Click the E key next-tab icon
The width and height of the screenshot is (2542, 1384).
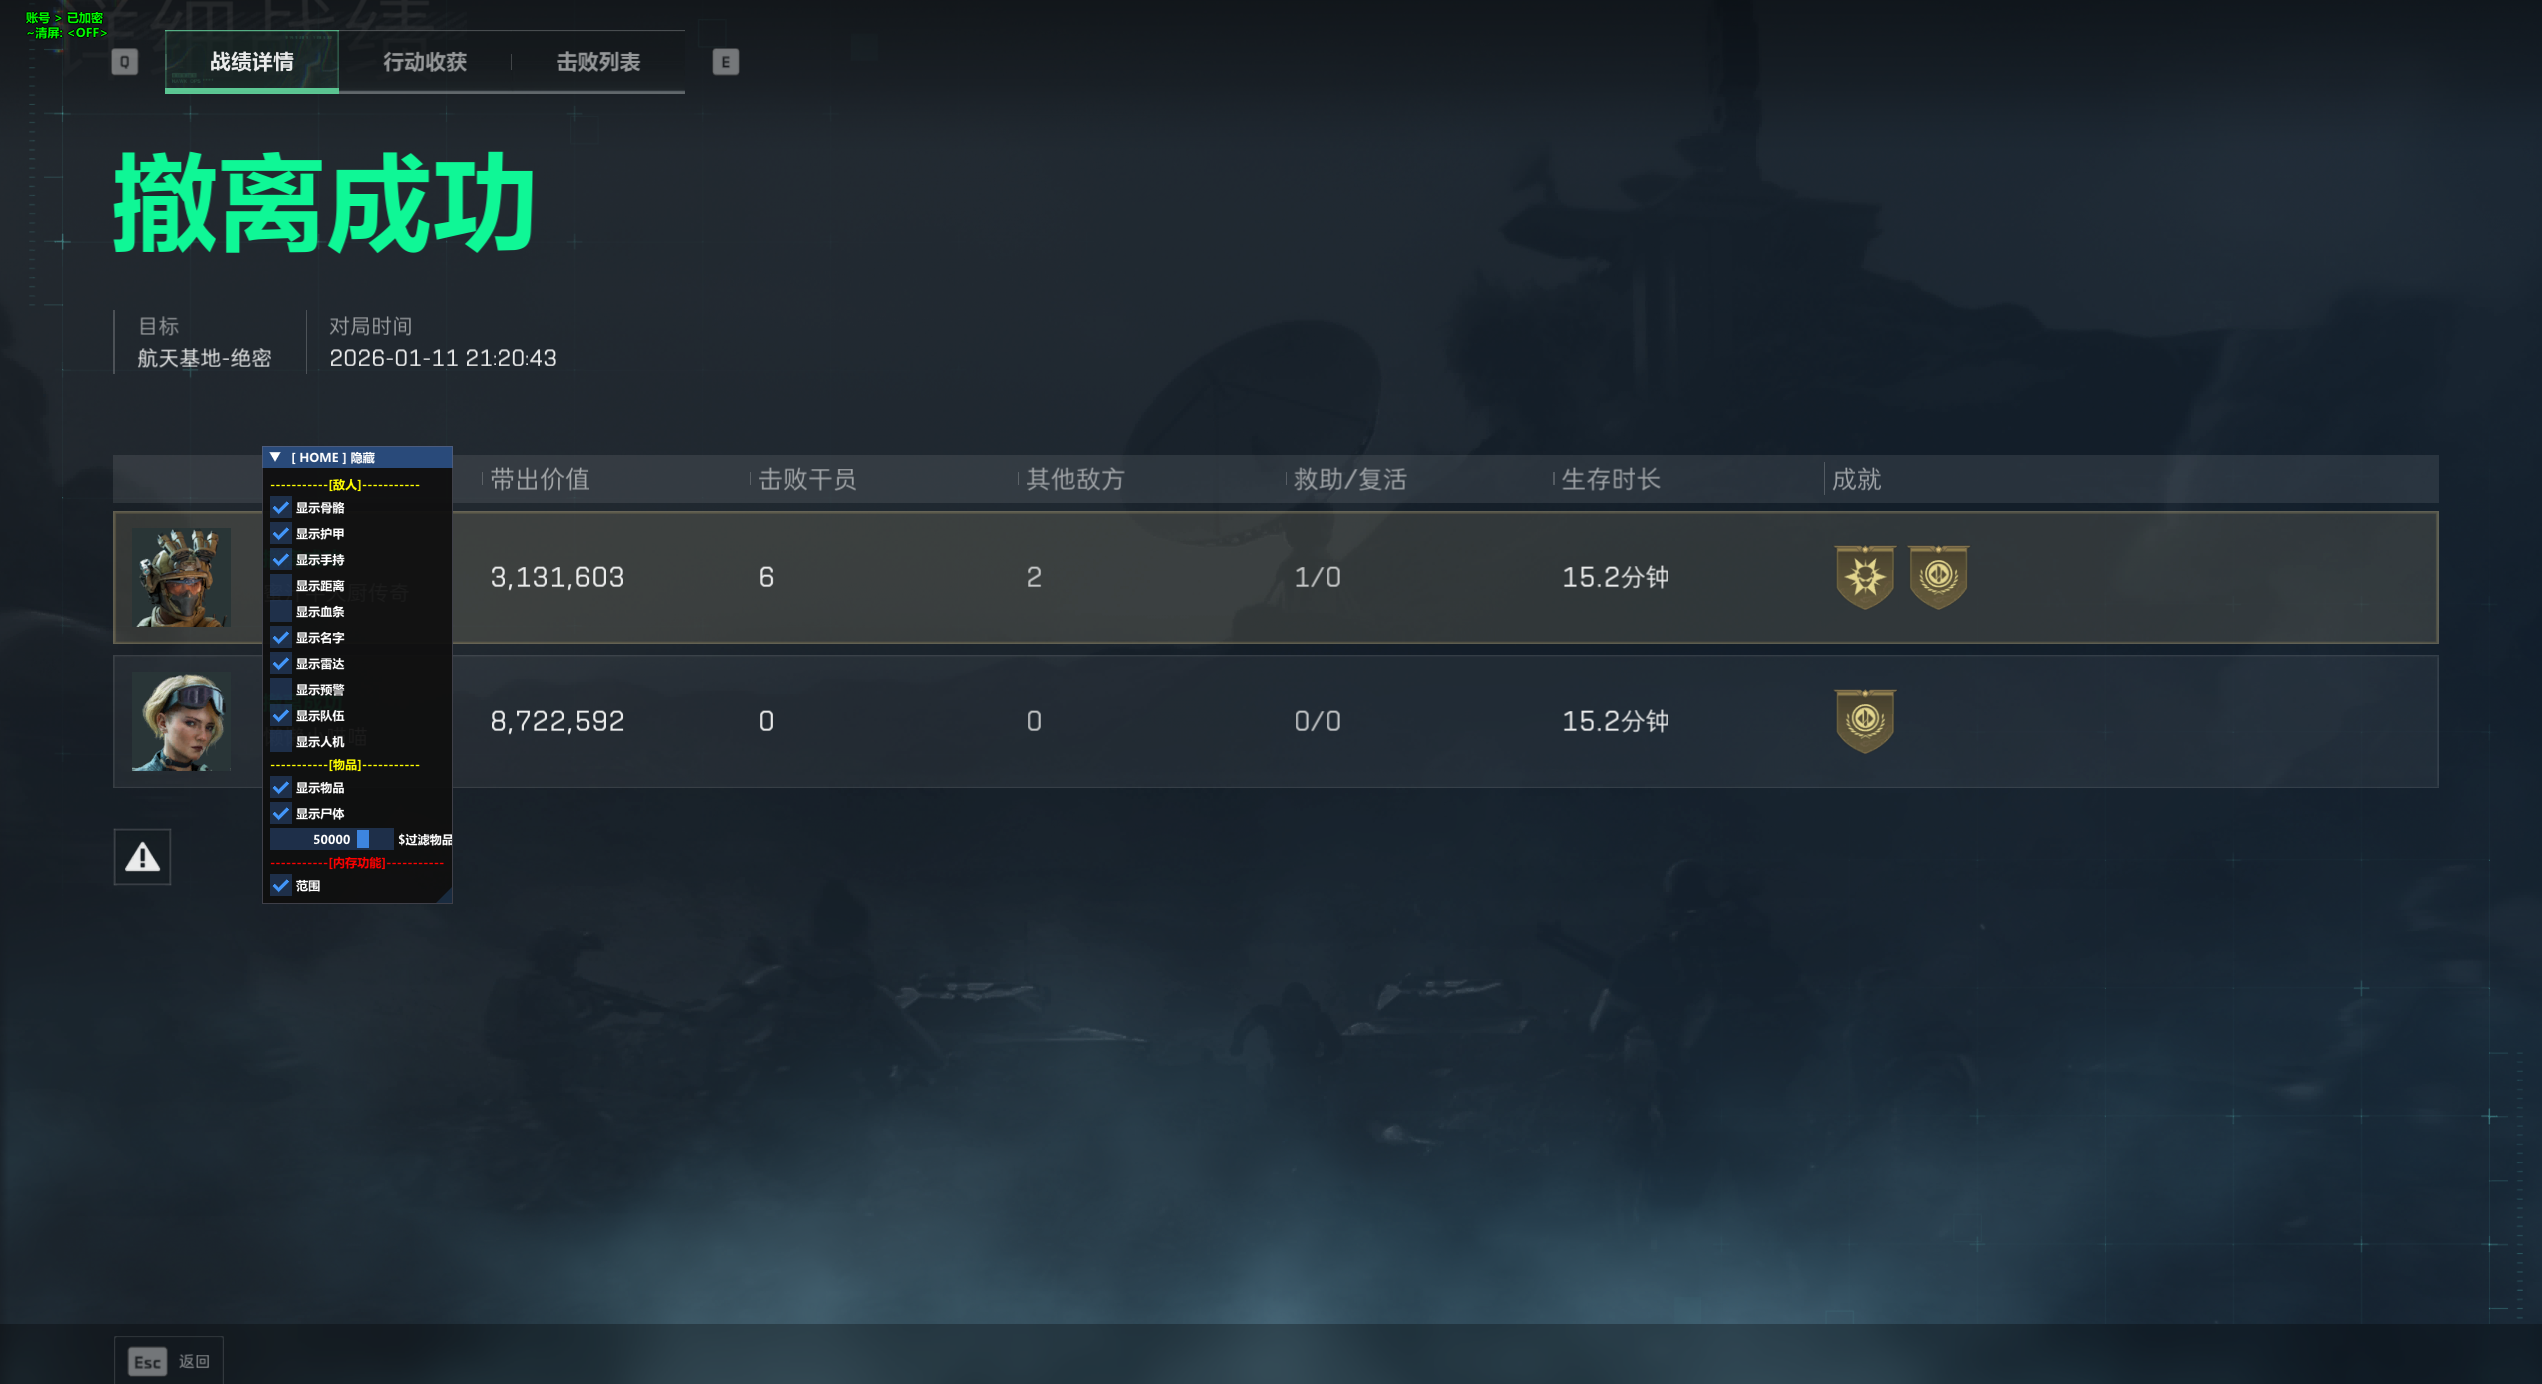click(x=726, y=62)
